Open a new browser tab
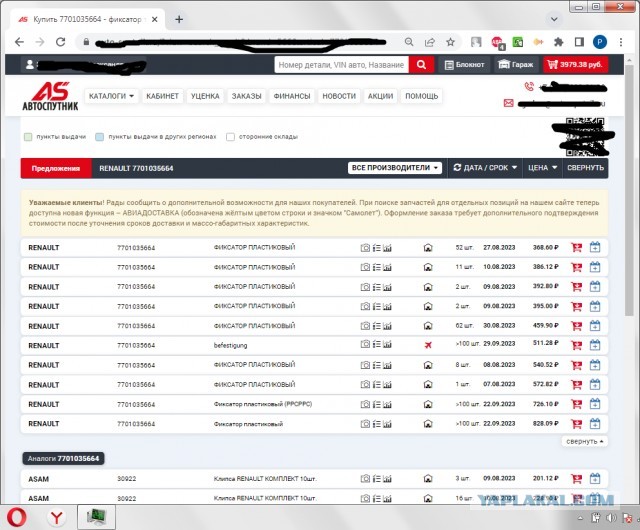The height and width of the screenshot is (530, 640). pyautogui.click(x=179, y=19)
